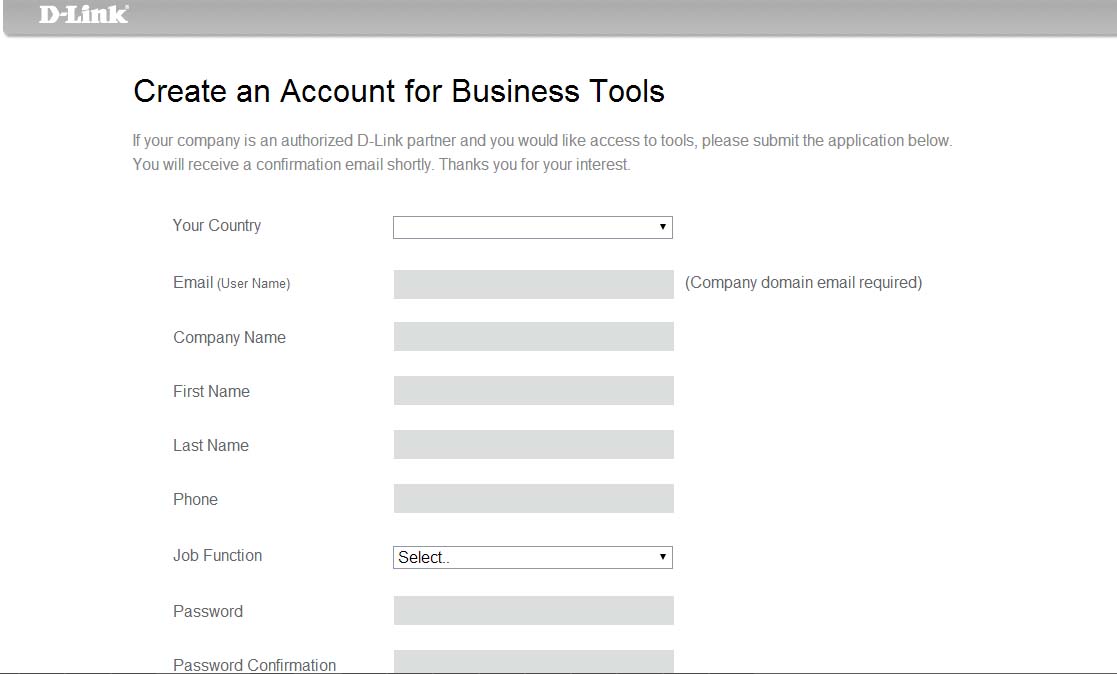Click the 'Company Name' label

tap(229, 338)
